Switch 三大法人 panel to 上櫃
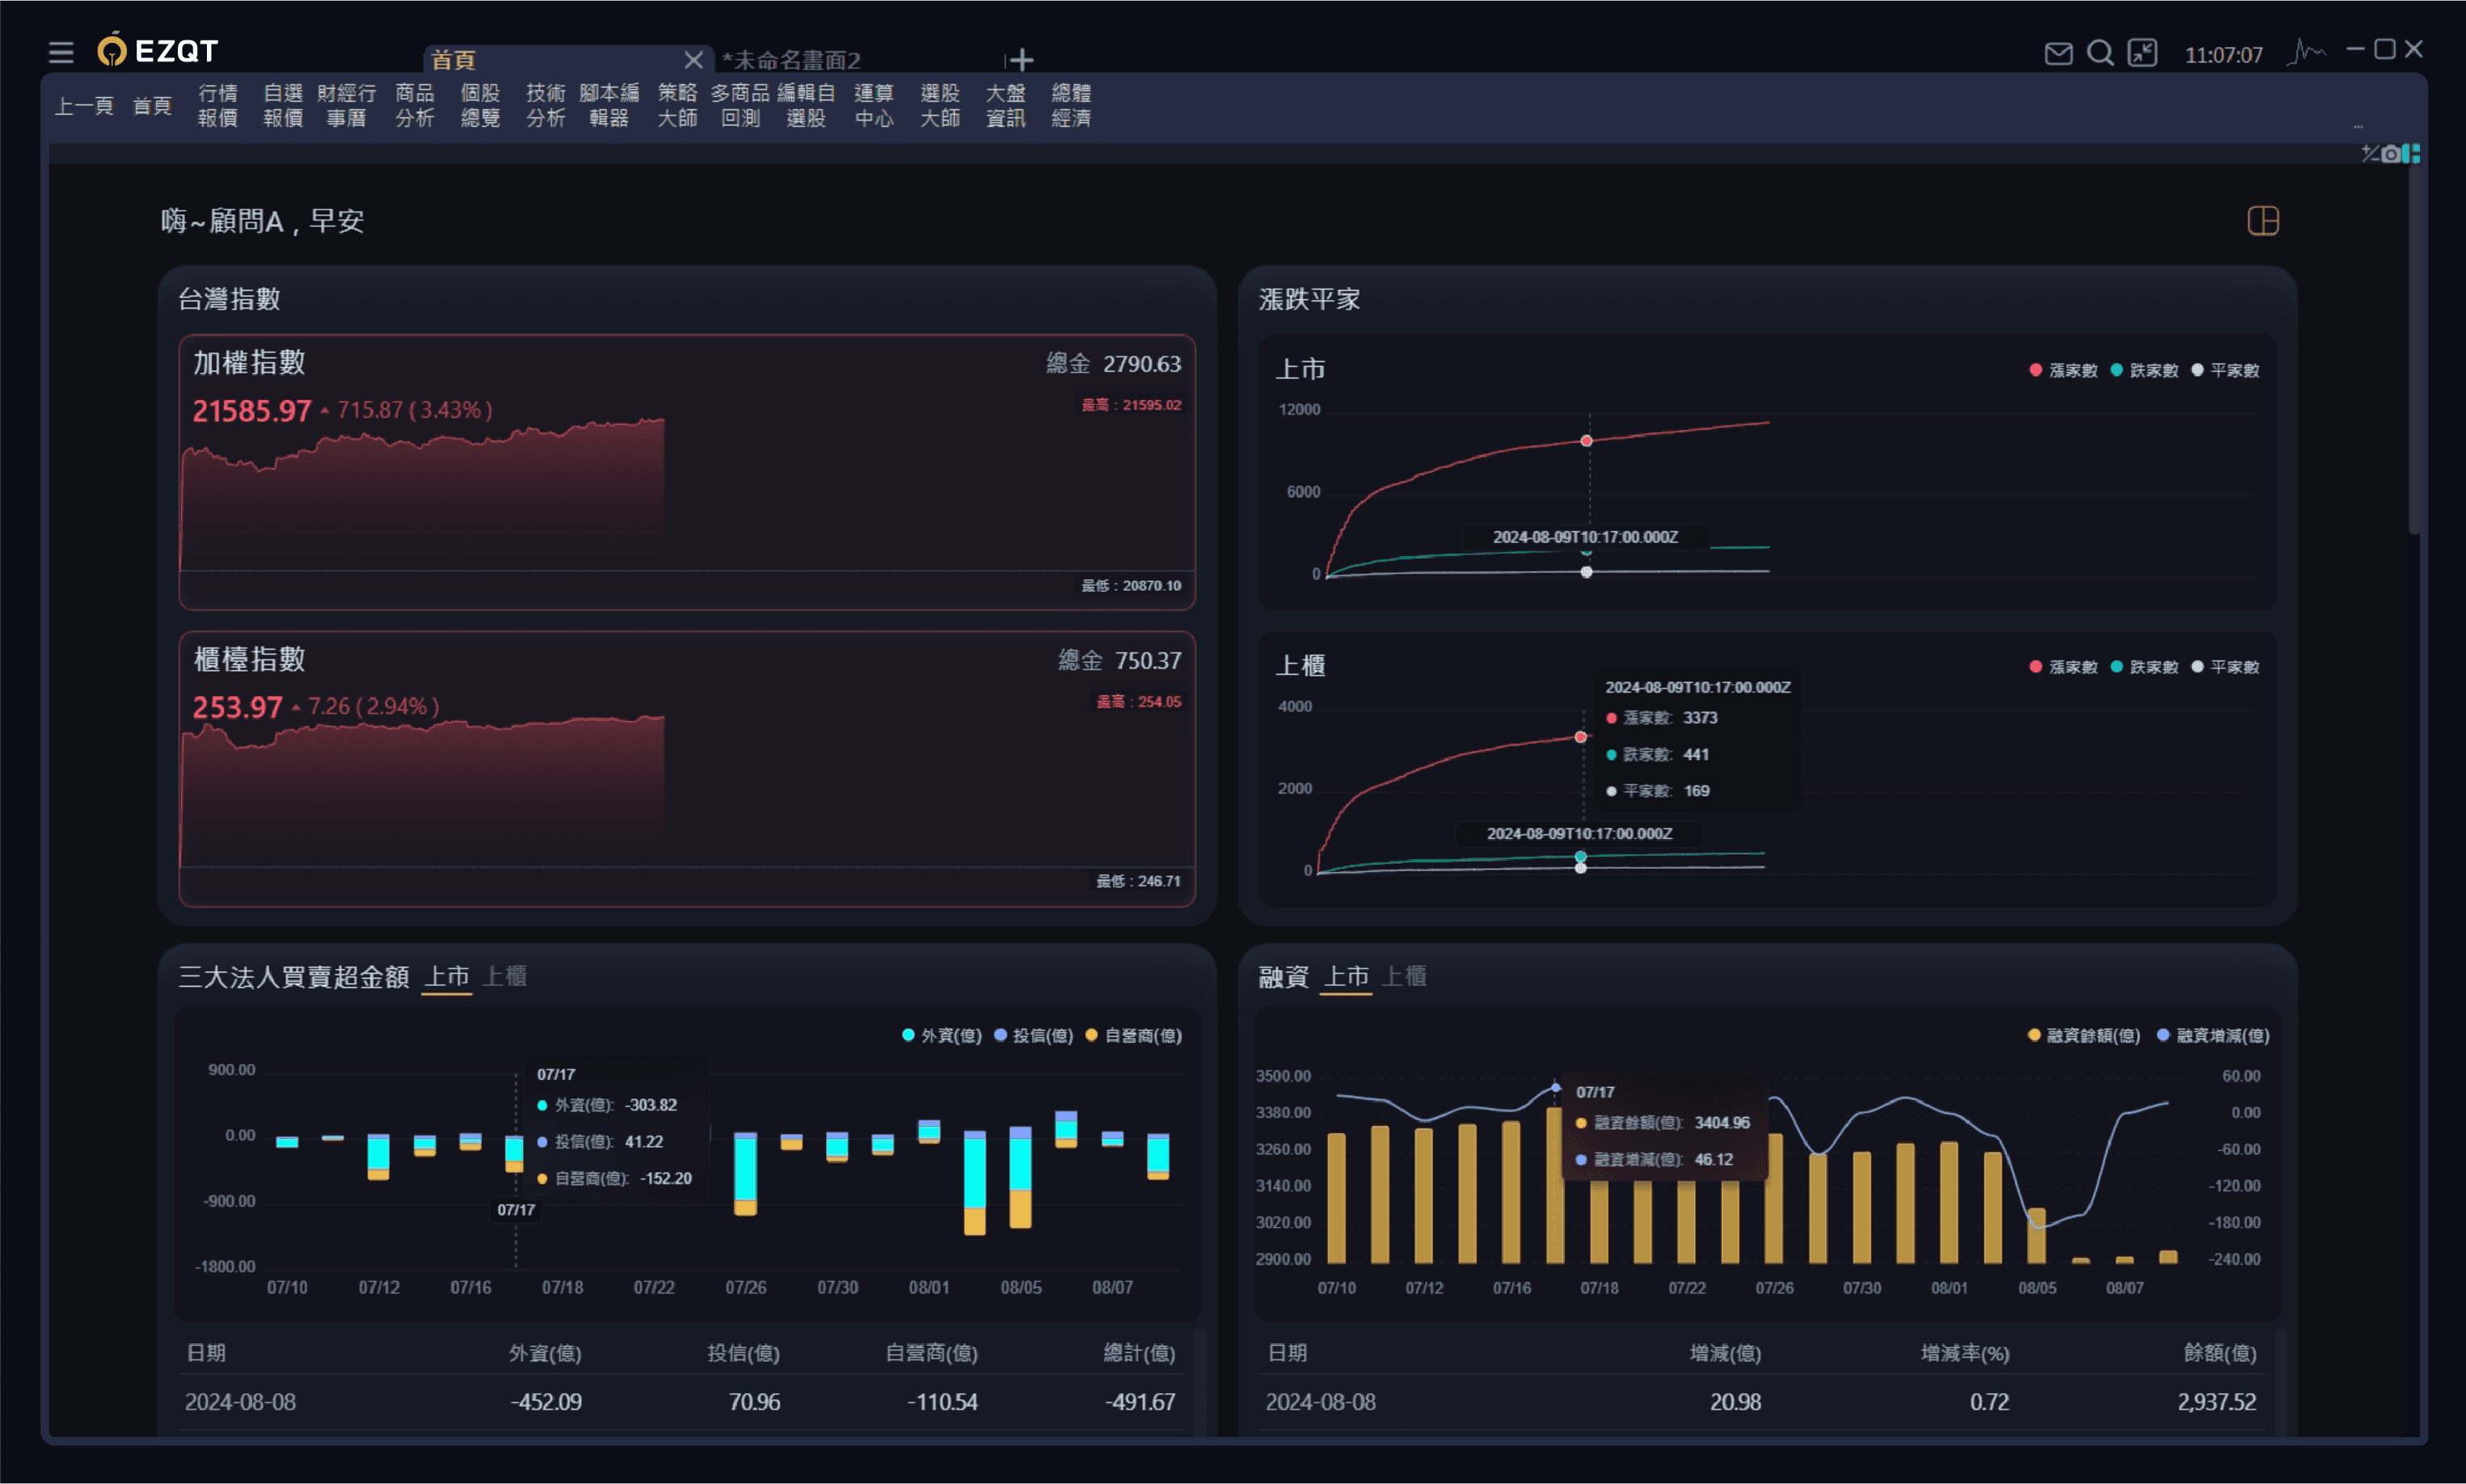This screenshot has height=1484, width=2466. coord(505,976)
